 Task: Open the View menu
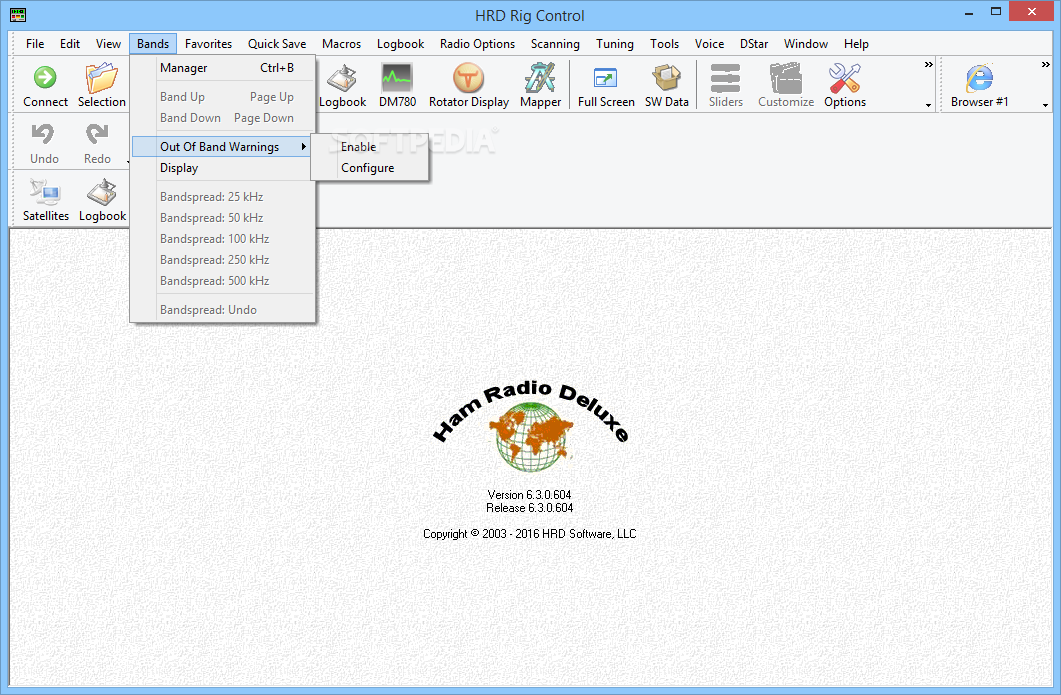pyautogui.click(x=108, y=43)
